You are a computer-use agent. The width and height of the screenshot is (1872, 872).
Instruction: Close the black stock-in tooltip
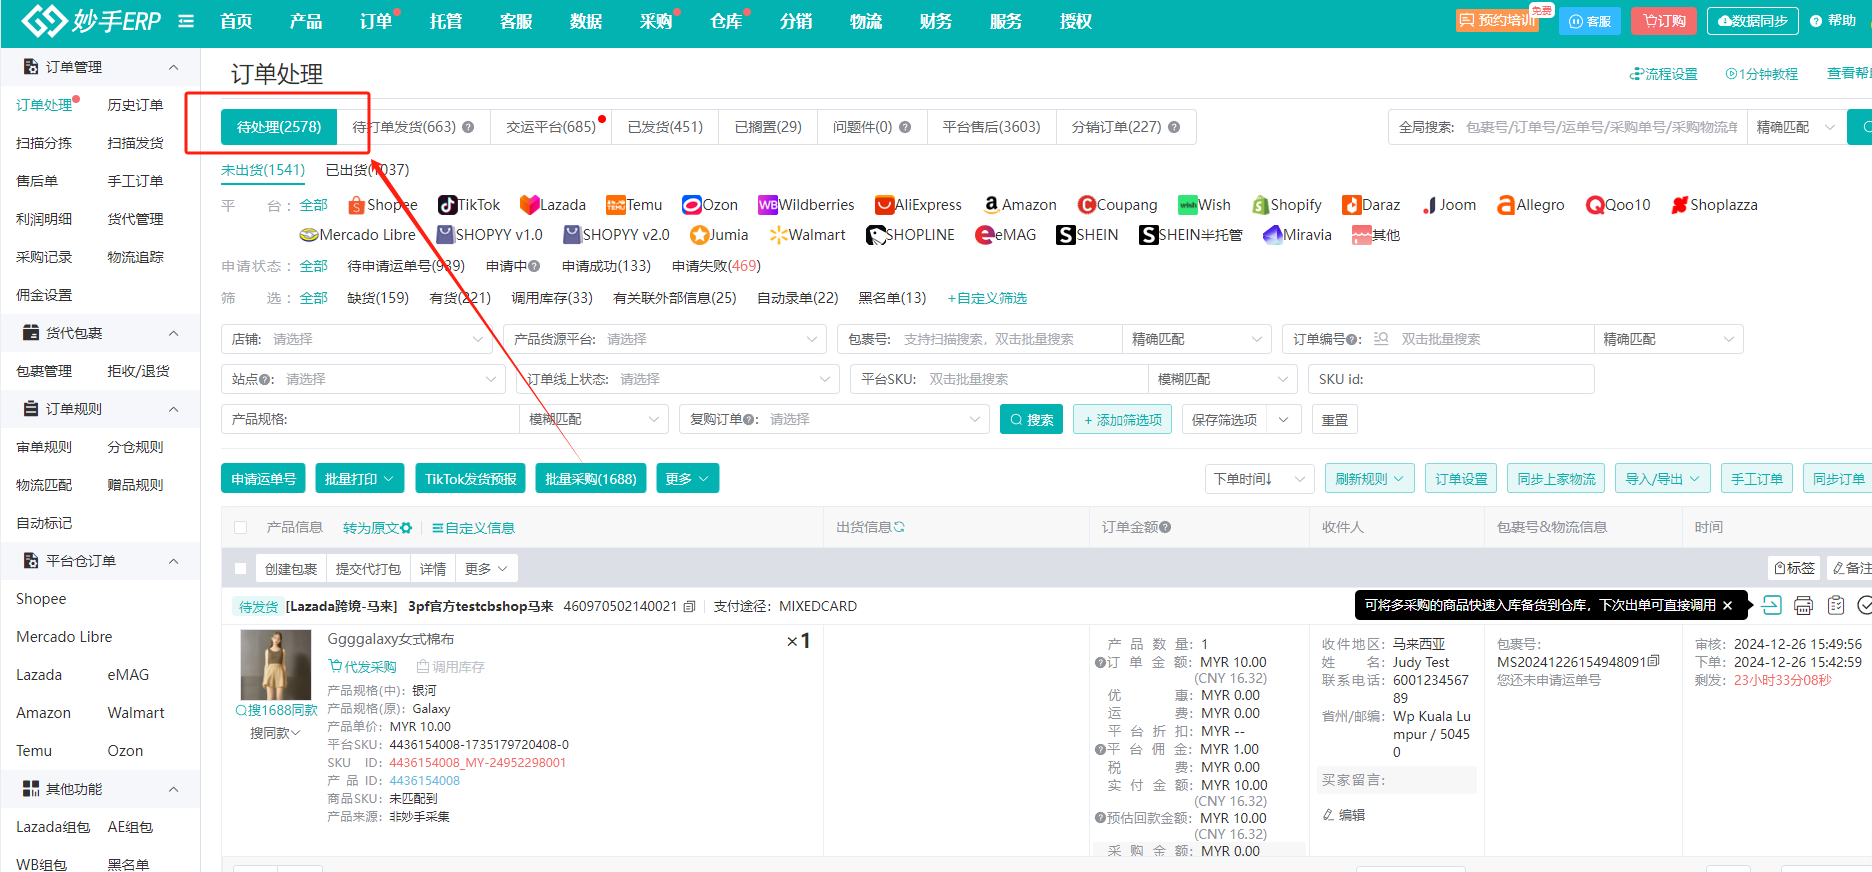pos(1727,605)
